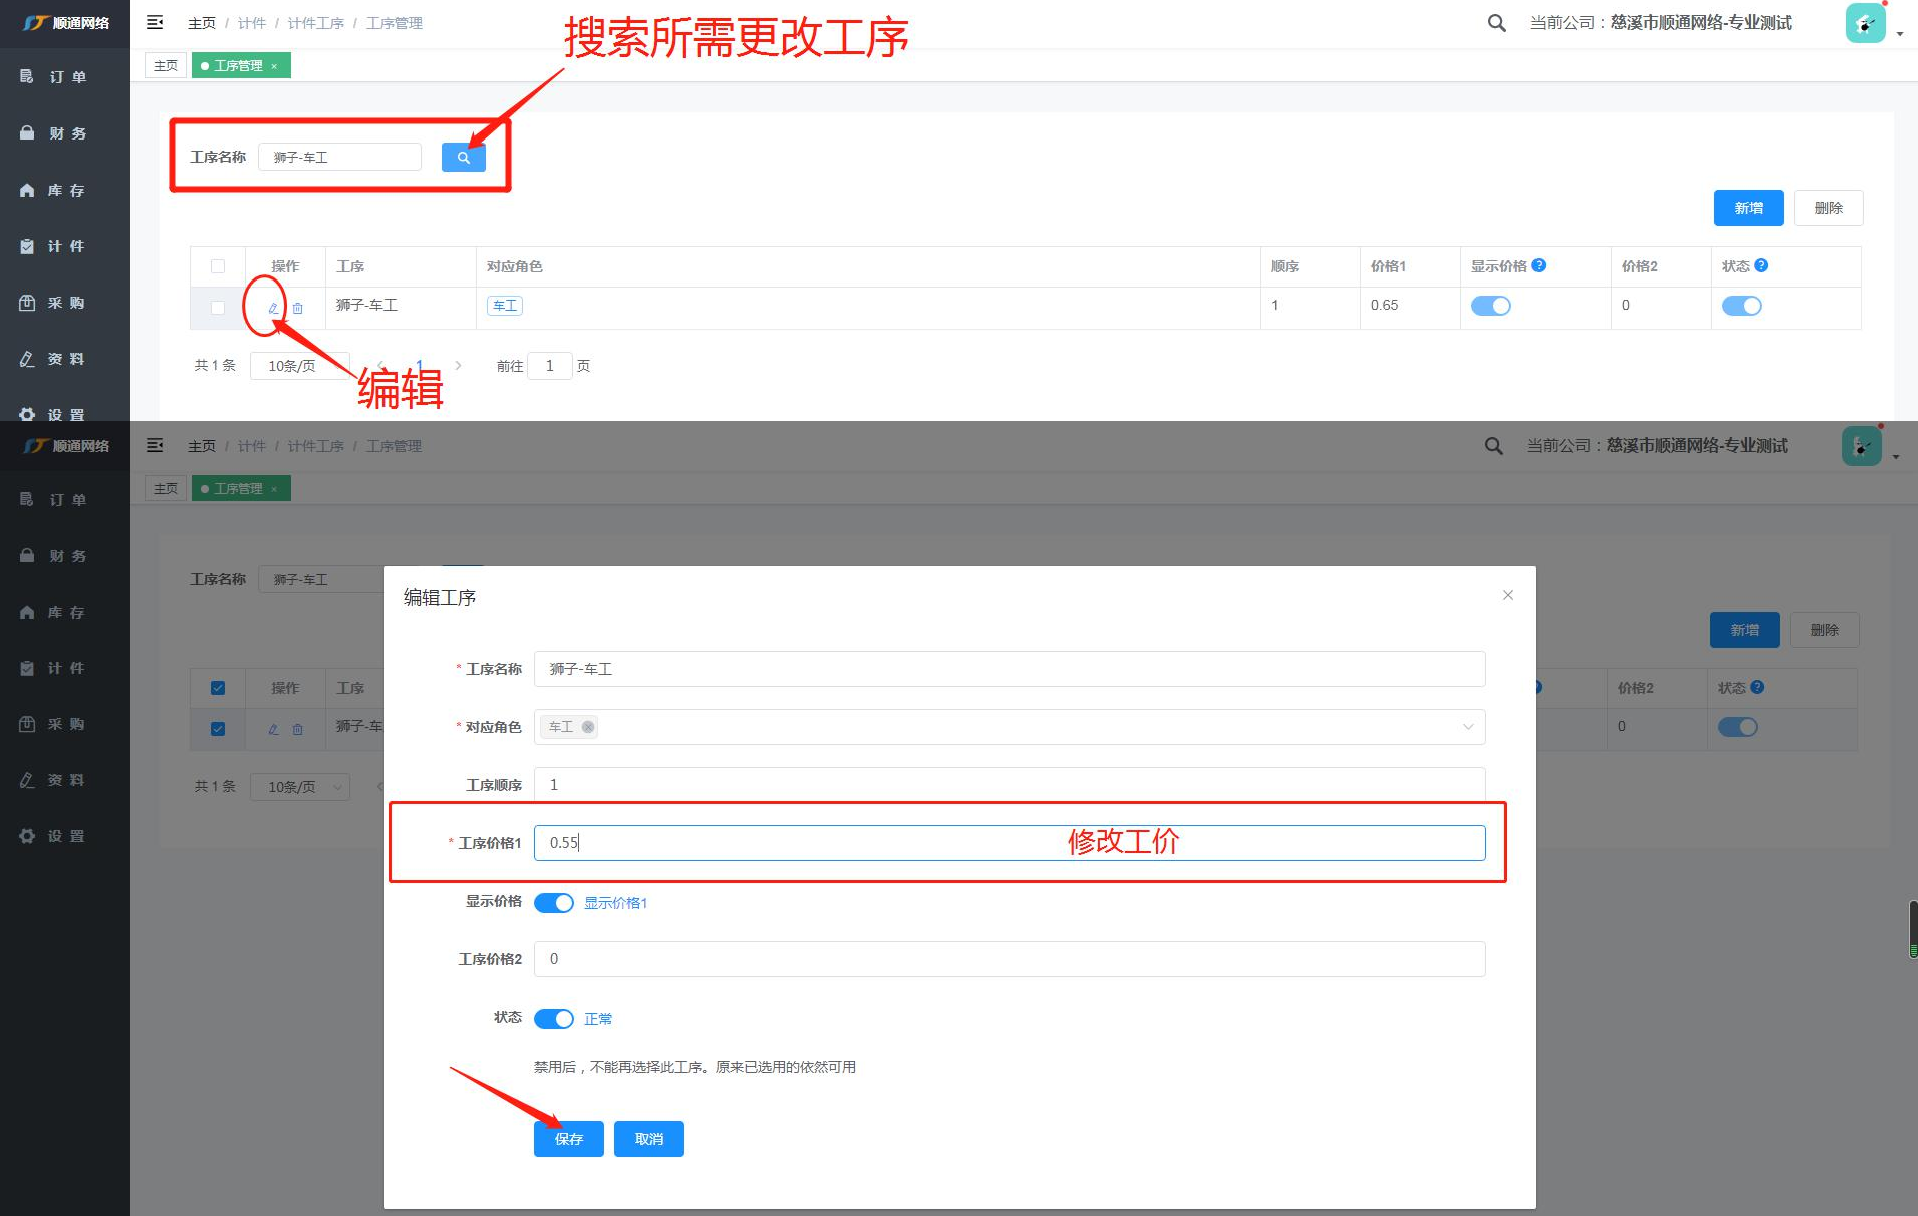Viewport: 1918px width, 1216px height.
Task: Remove 车工 role tag in edit dialog
Action: [x=588, y=727]
